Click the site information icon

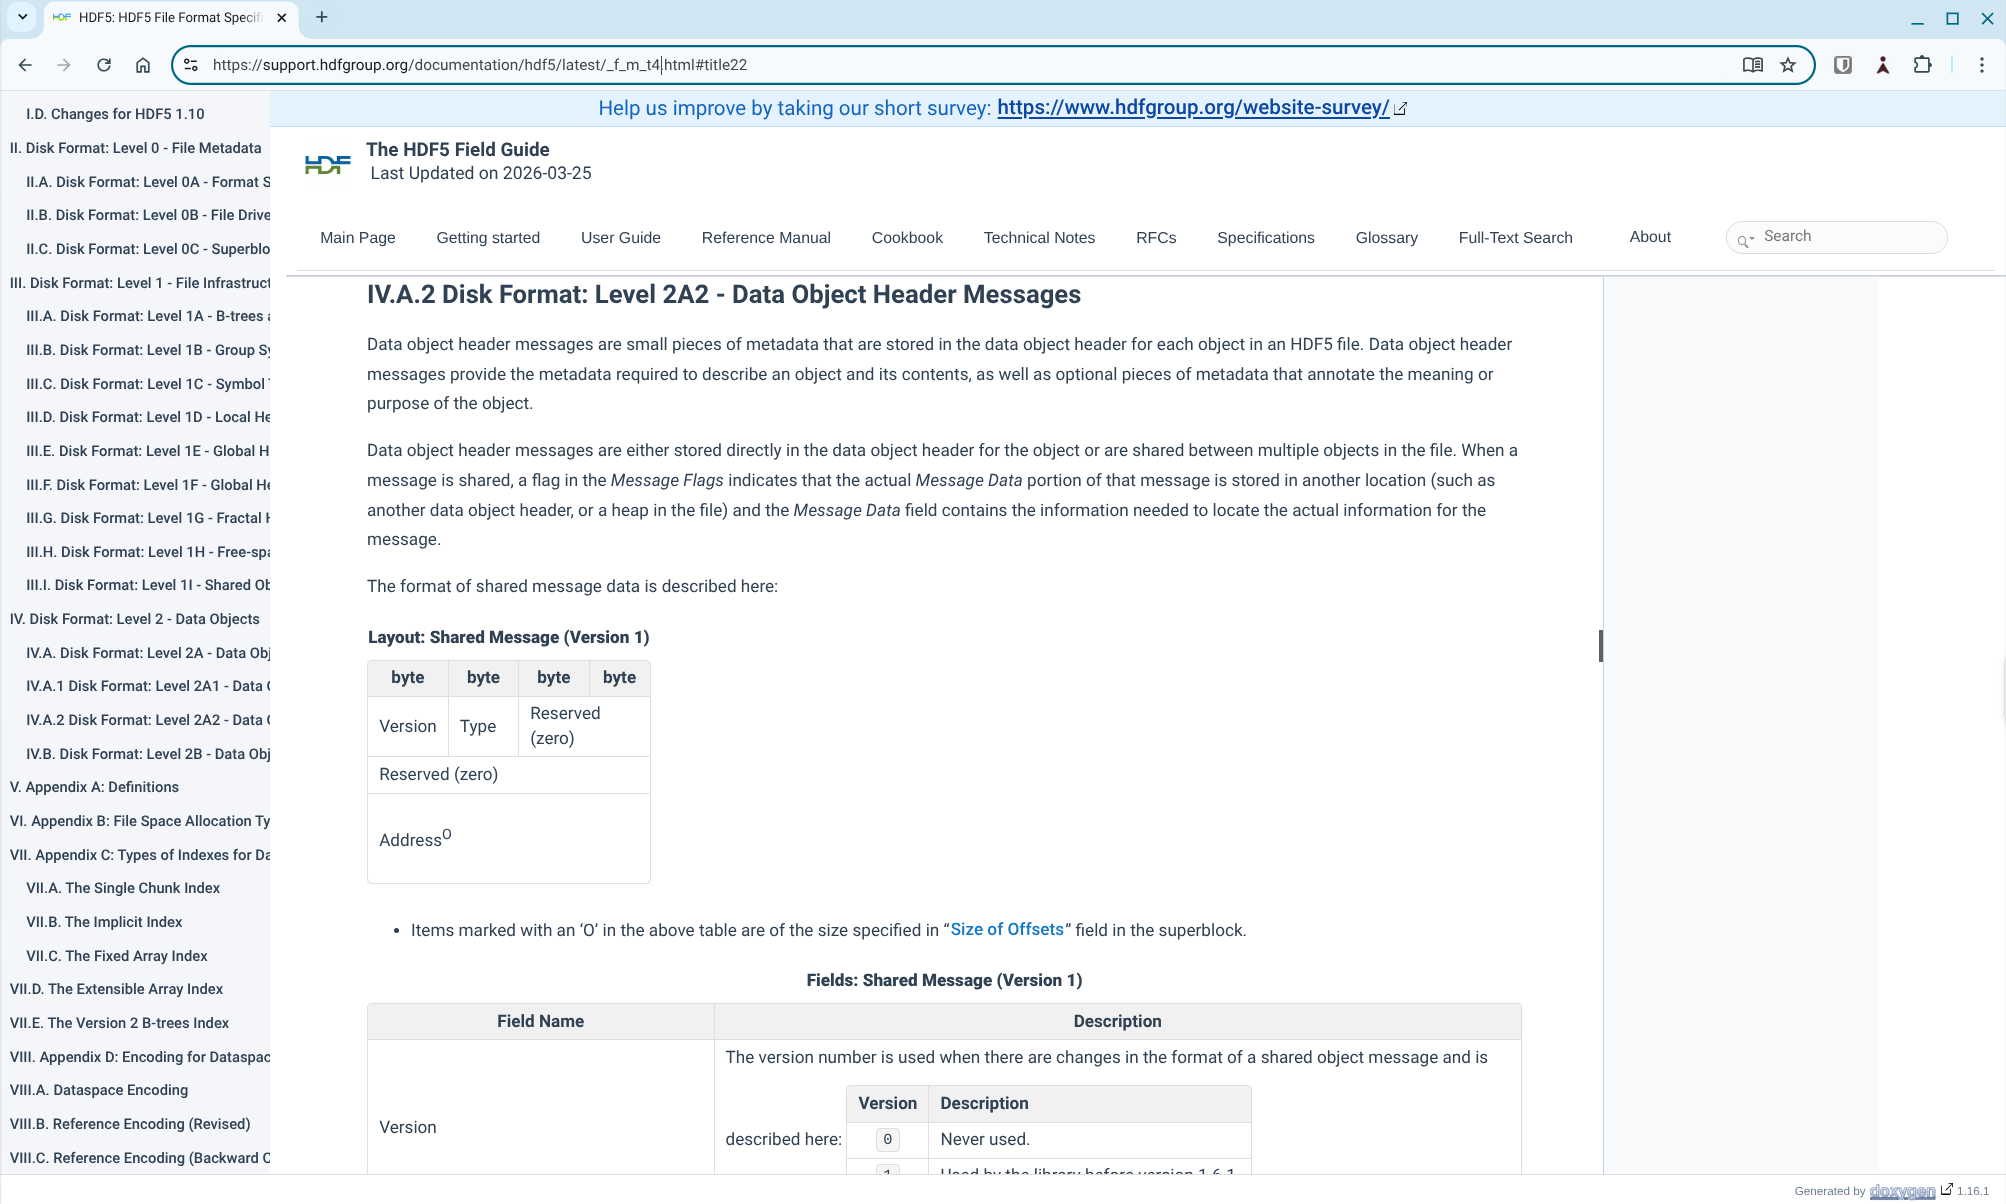click(191, 65)
